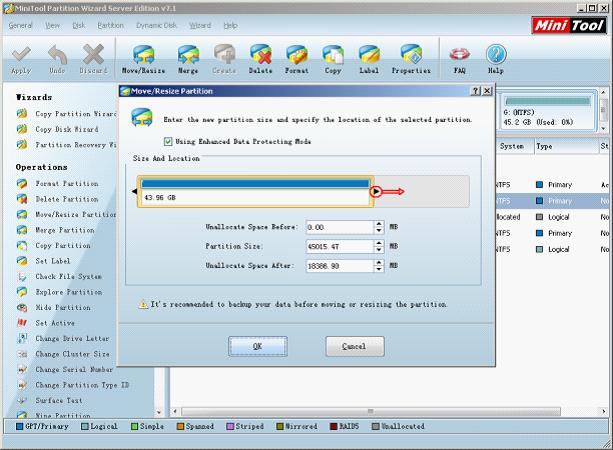Open the Wizard menu
The width and height of the screenshot is (613, 450).
[x=200, y=25]
